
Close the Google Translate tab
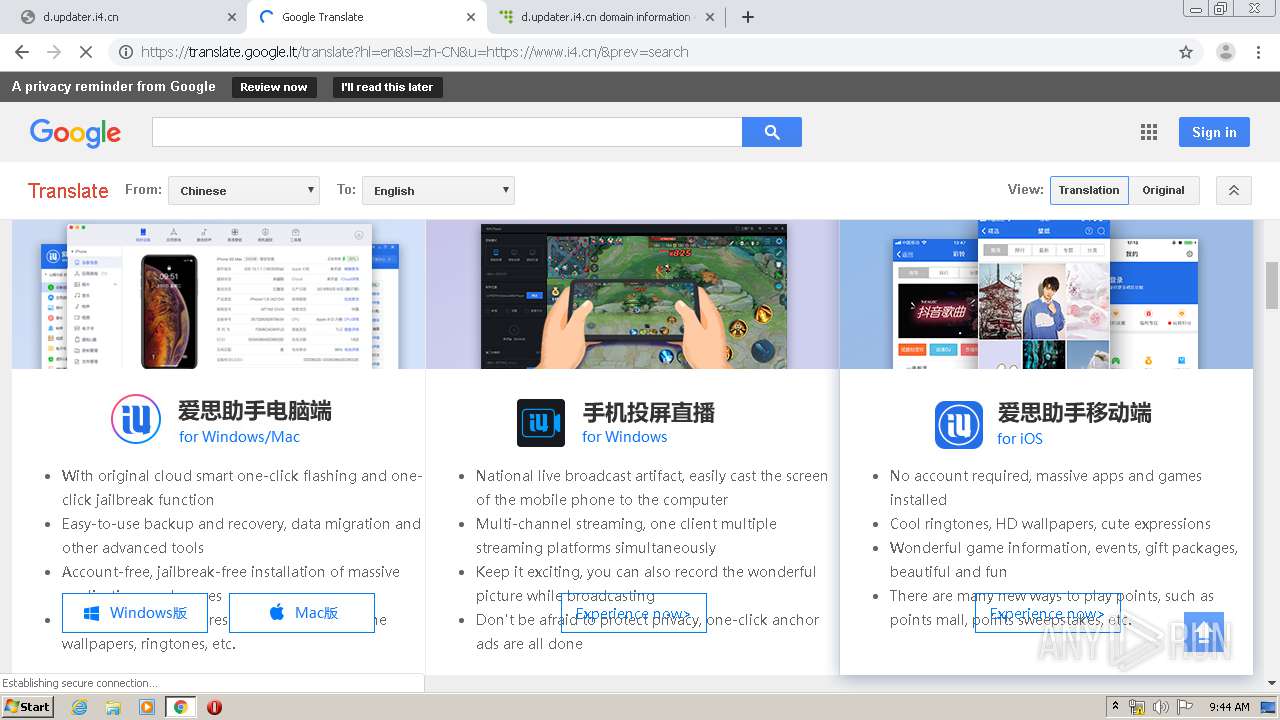pyautogui.click(x=472, y=17)
